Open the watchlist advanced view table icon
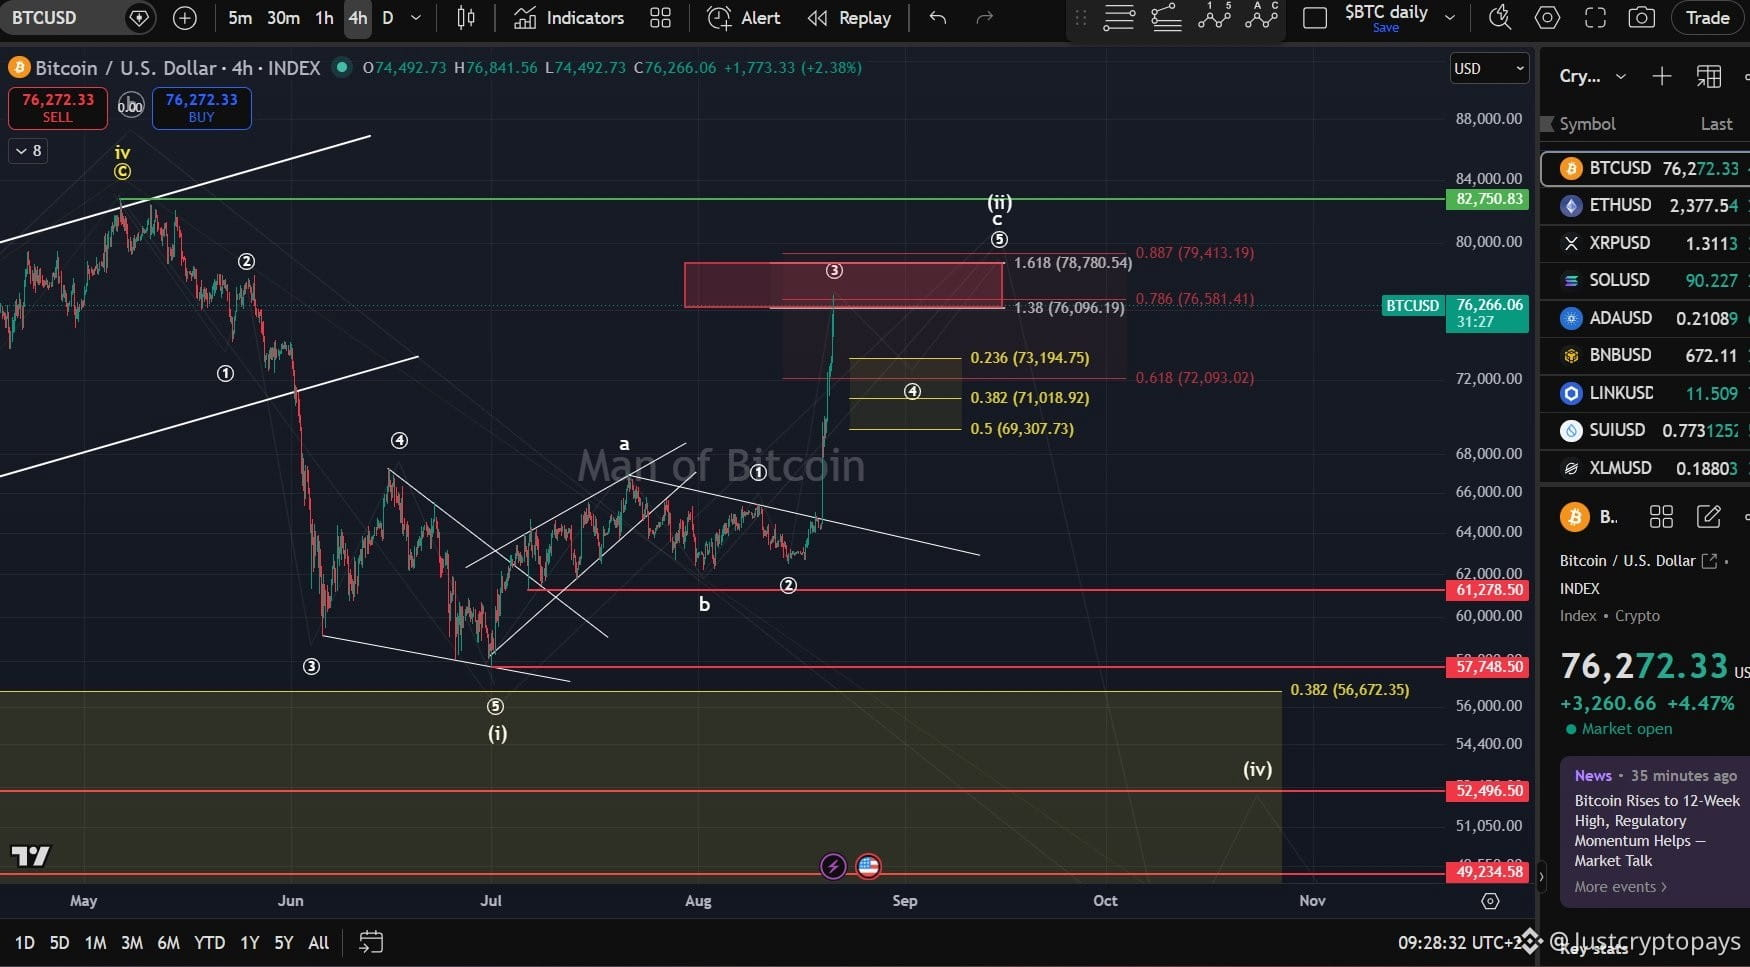This screenshot has height=967, width=1750. 1709,76
